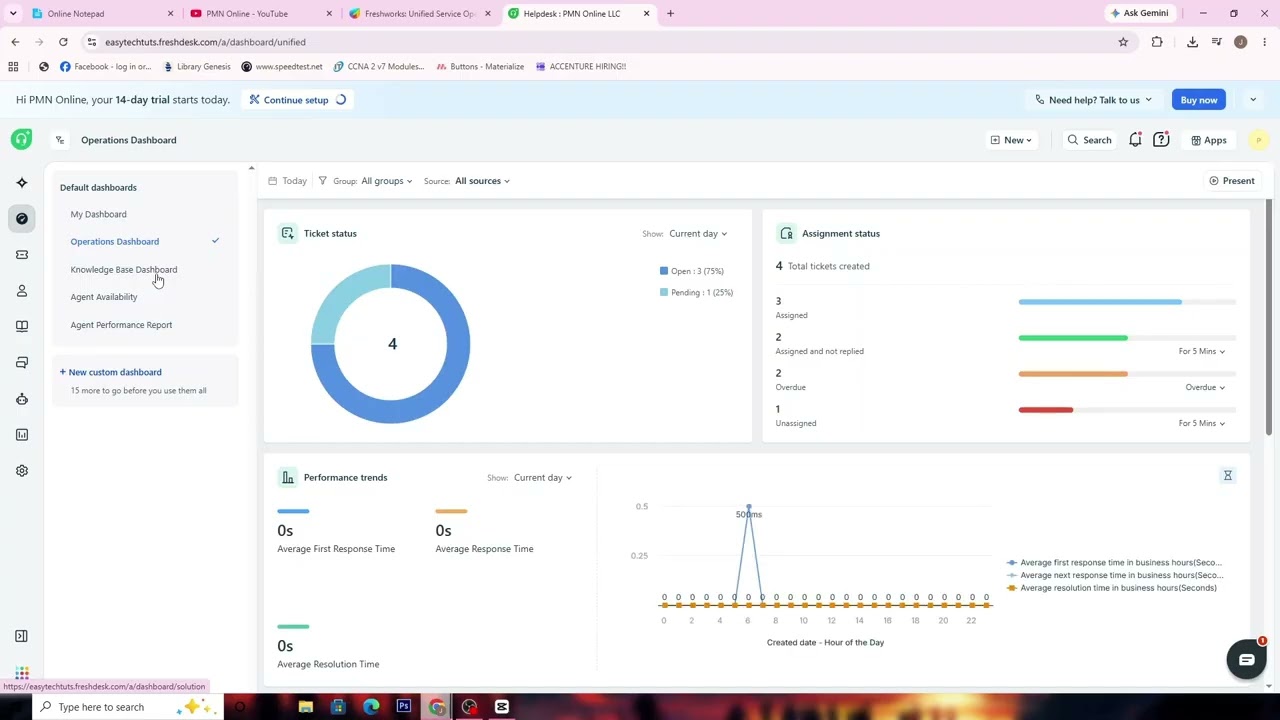1280x720 pixels.
Task: Toggle the dashboard list icon beside Operations Dashboard
Action: pyautogui.click(x=60, y=140)
